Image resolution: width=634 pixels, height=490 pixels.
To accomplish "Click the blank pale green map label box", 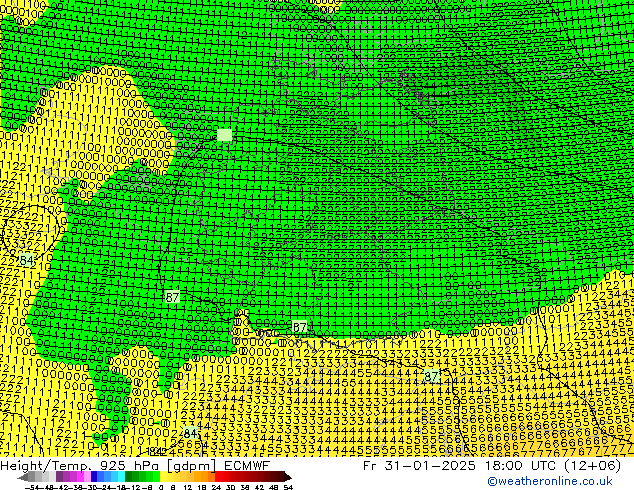I will pos(225,135).
